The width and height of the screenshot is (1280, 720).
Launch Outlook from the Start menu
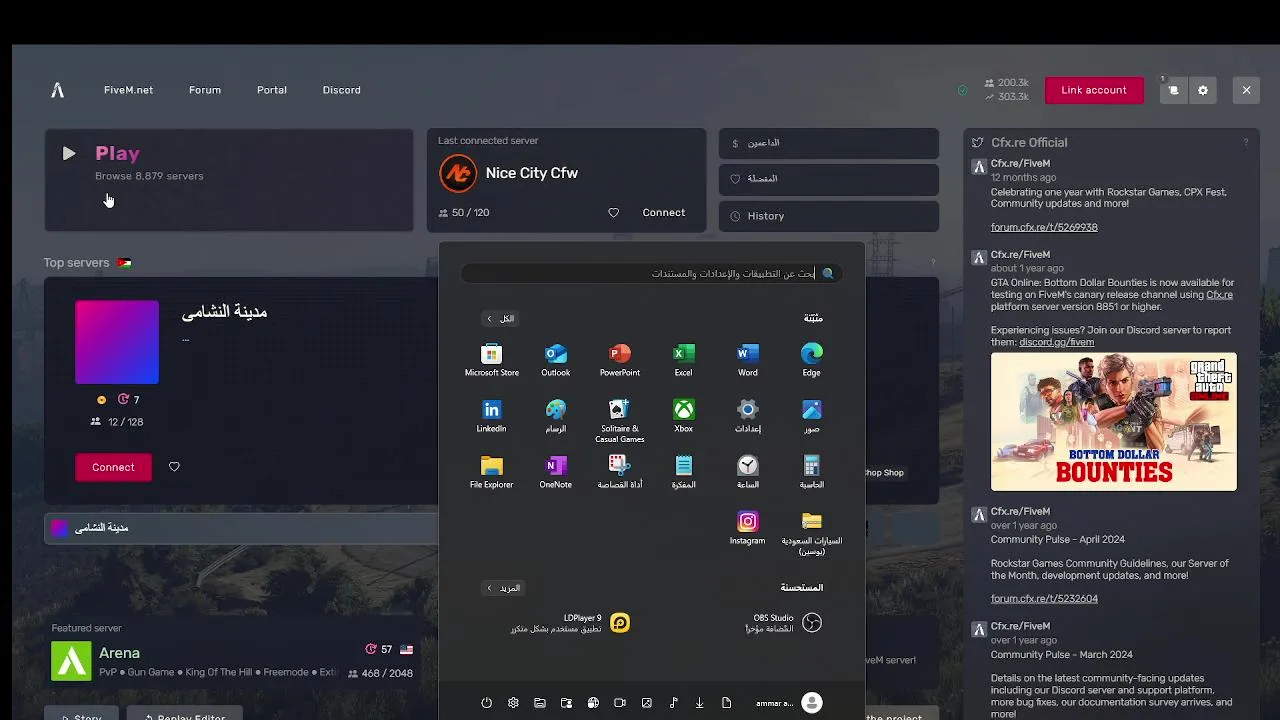556,360
